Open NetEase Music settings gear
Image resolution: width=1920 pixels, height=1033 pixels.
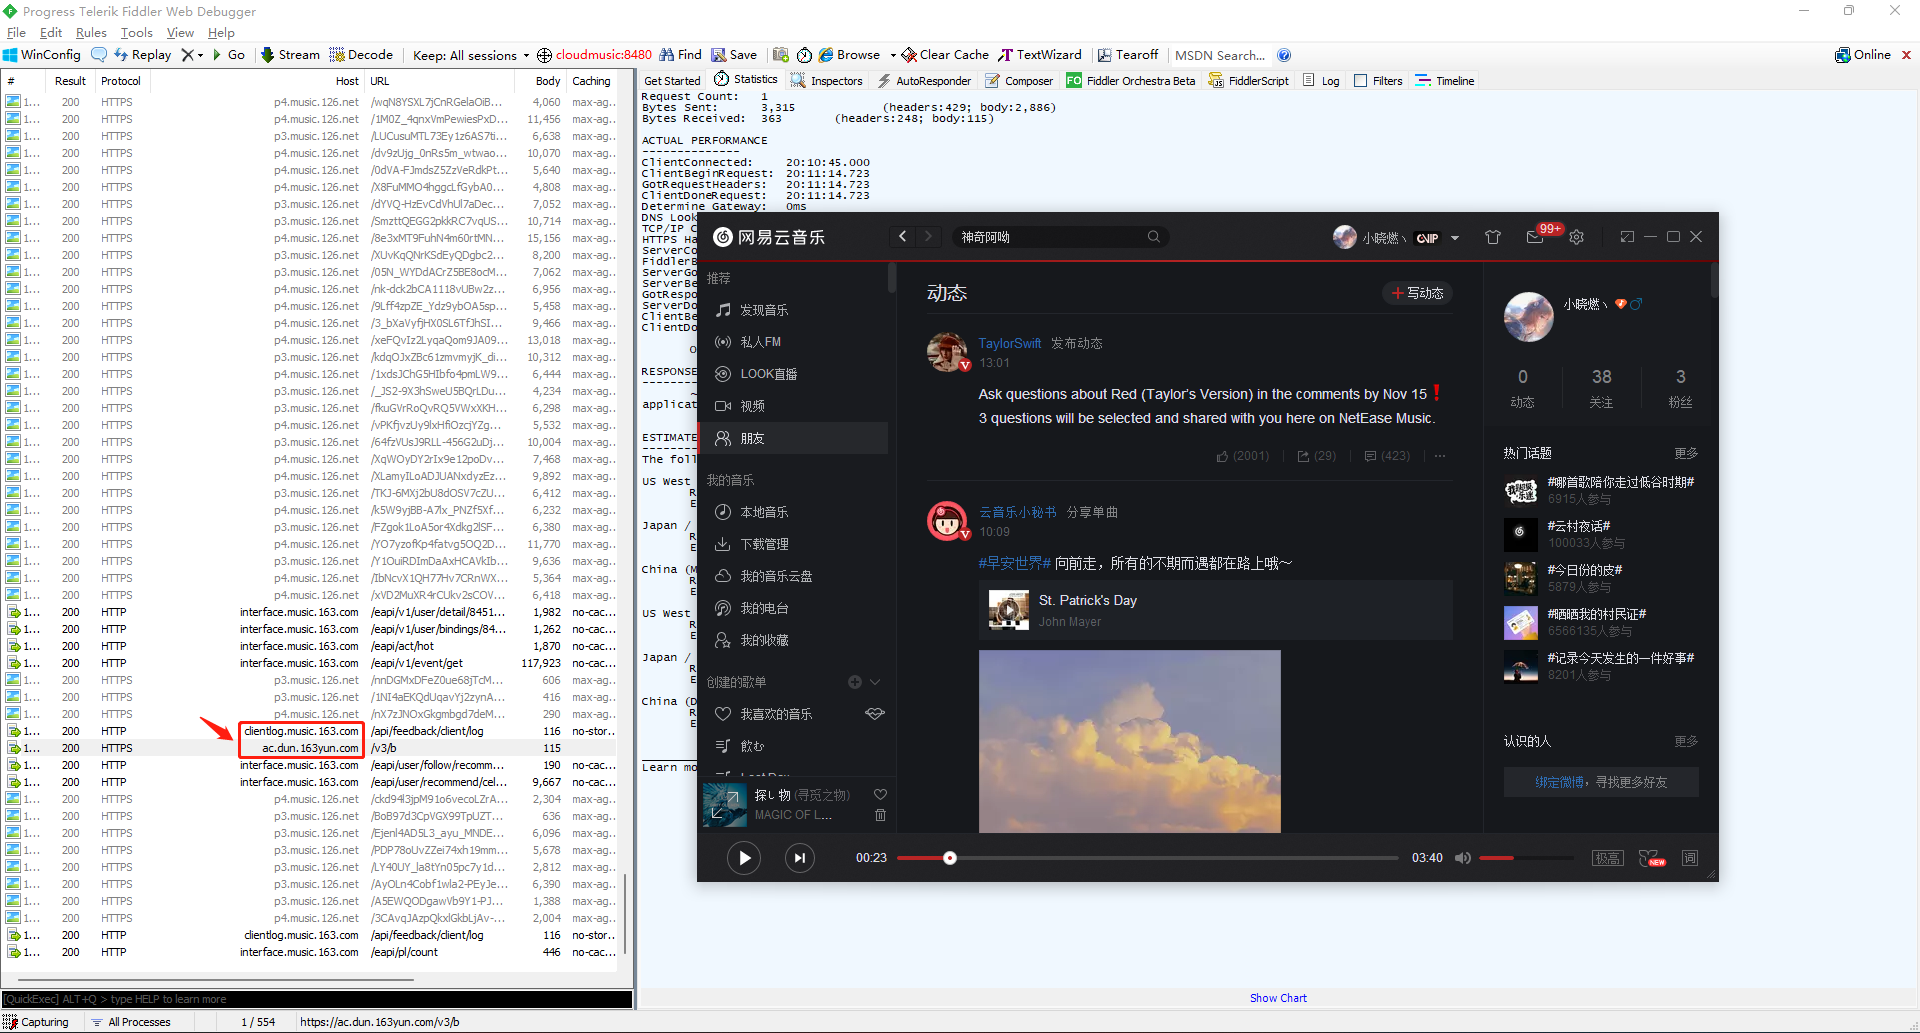(x=1577, y=237)
